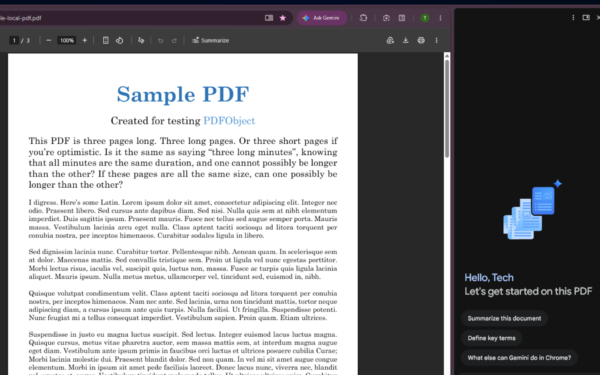The image size is (600, 375).
Task: Open PDF viewer more actions menu
Action: pos(437,40)
